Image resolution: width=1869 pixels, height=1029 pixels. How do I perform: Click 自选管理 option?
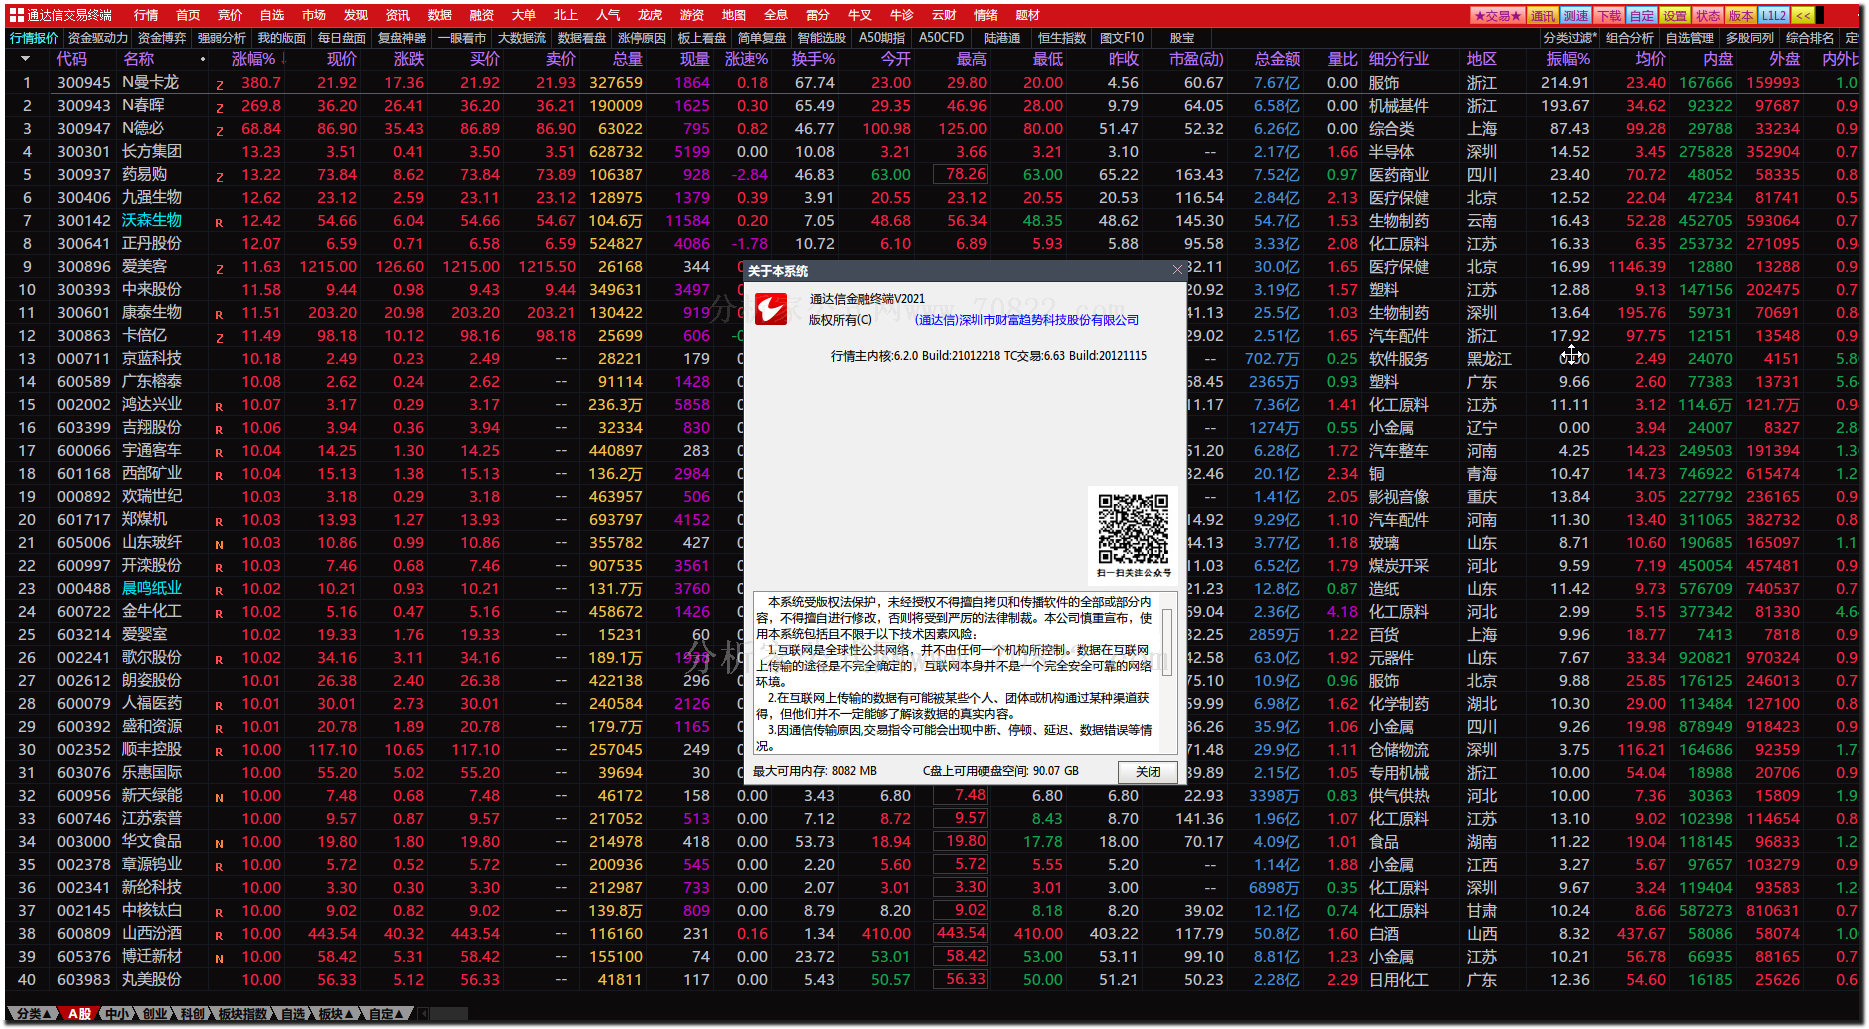tap(1690, 38)
